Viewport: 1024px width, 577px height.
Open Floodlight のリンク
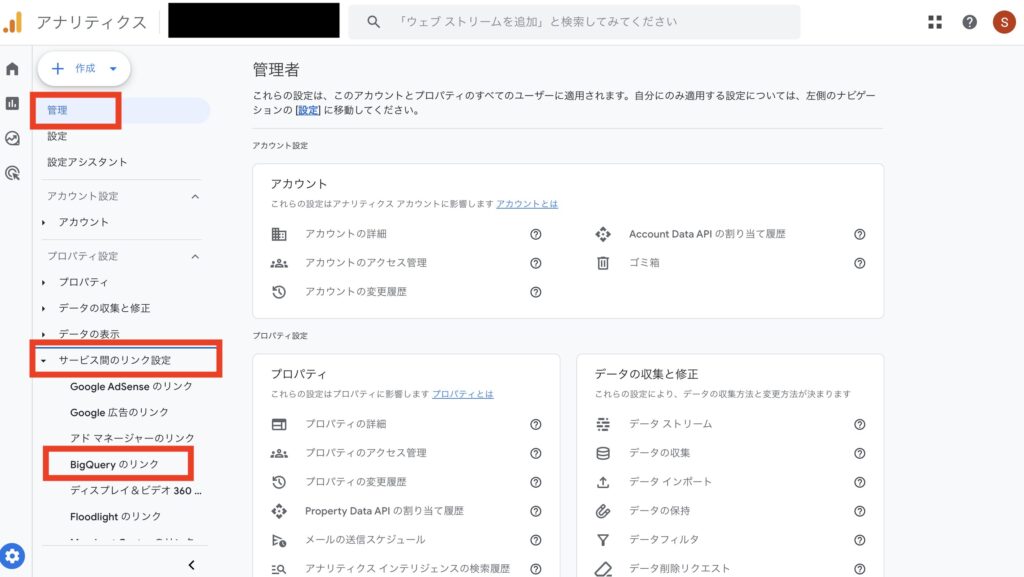[x=116, y=516]
